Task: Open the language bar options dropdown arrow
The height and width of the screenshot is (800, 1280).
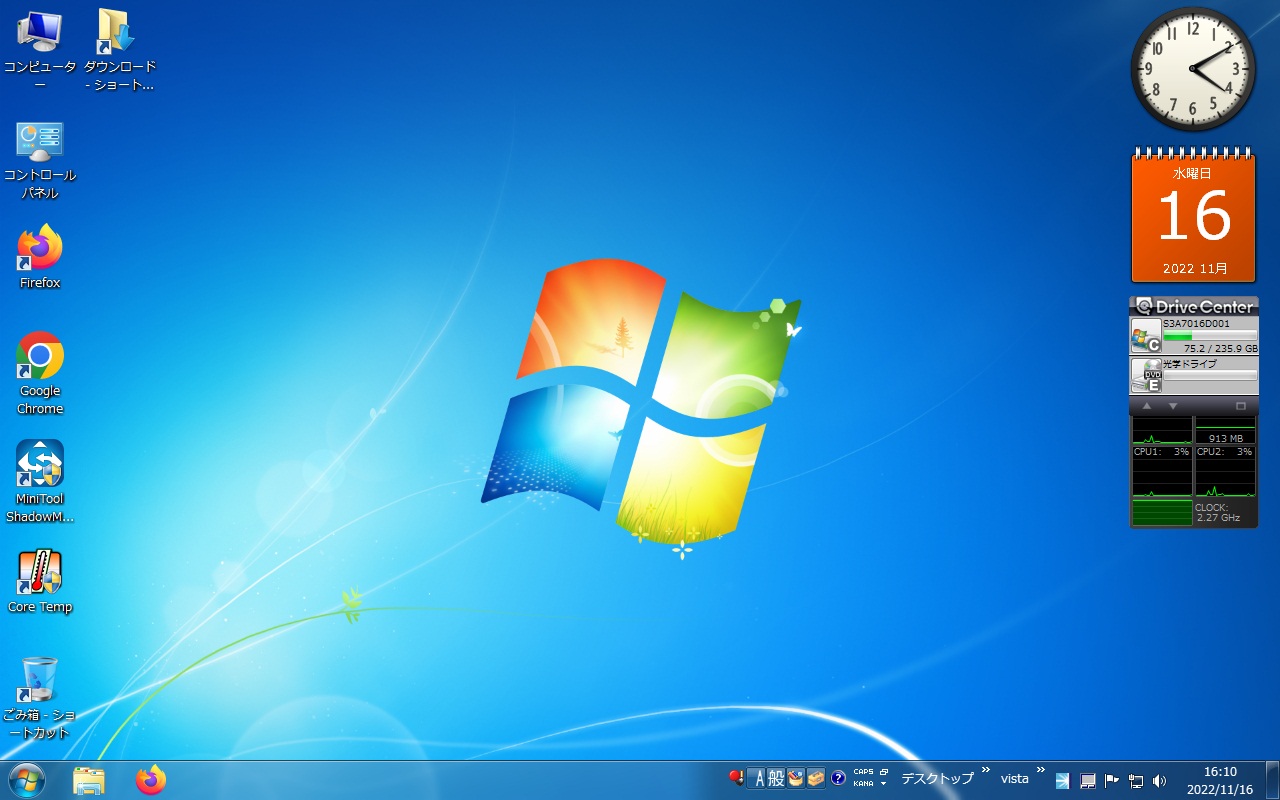Action: [884, 784]
